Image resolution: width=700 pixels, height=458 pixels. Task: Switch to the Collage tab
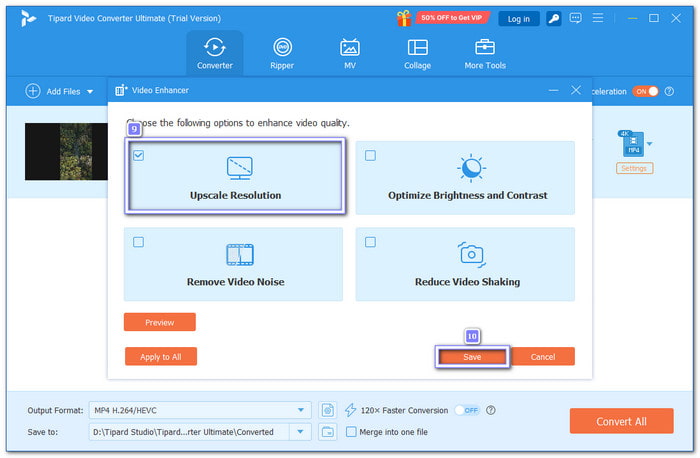417,53
